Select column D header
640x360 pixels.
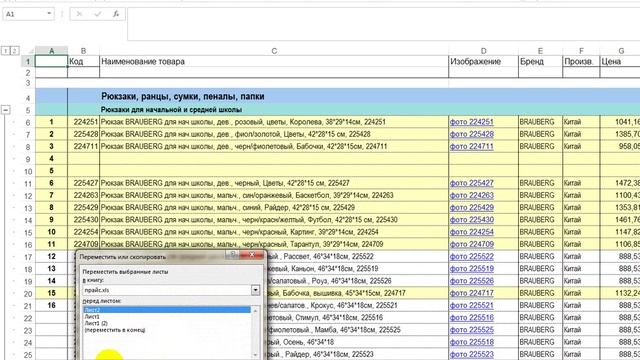coord(483,51)
